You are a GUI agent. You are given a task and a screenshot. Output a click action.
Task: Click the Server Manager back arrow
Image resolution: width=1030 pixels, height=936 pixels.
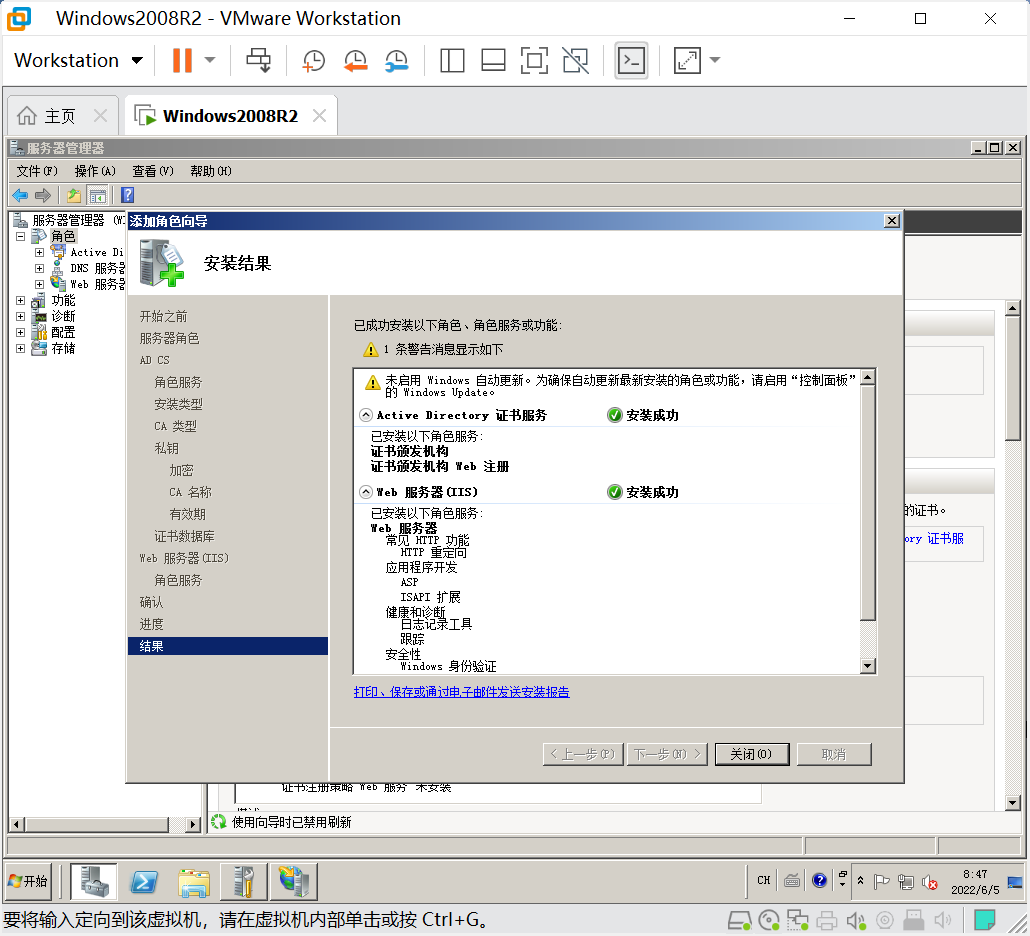[x=20, y=195]
